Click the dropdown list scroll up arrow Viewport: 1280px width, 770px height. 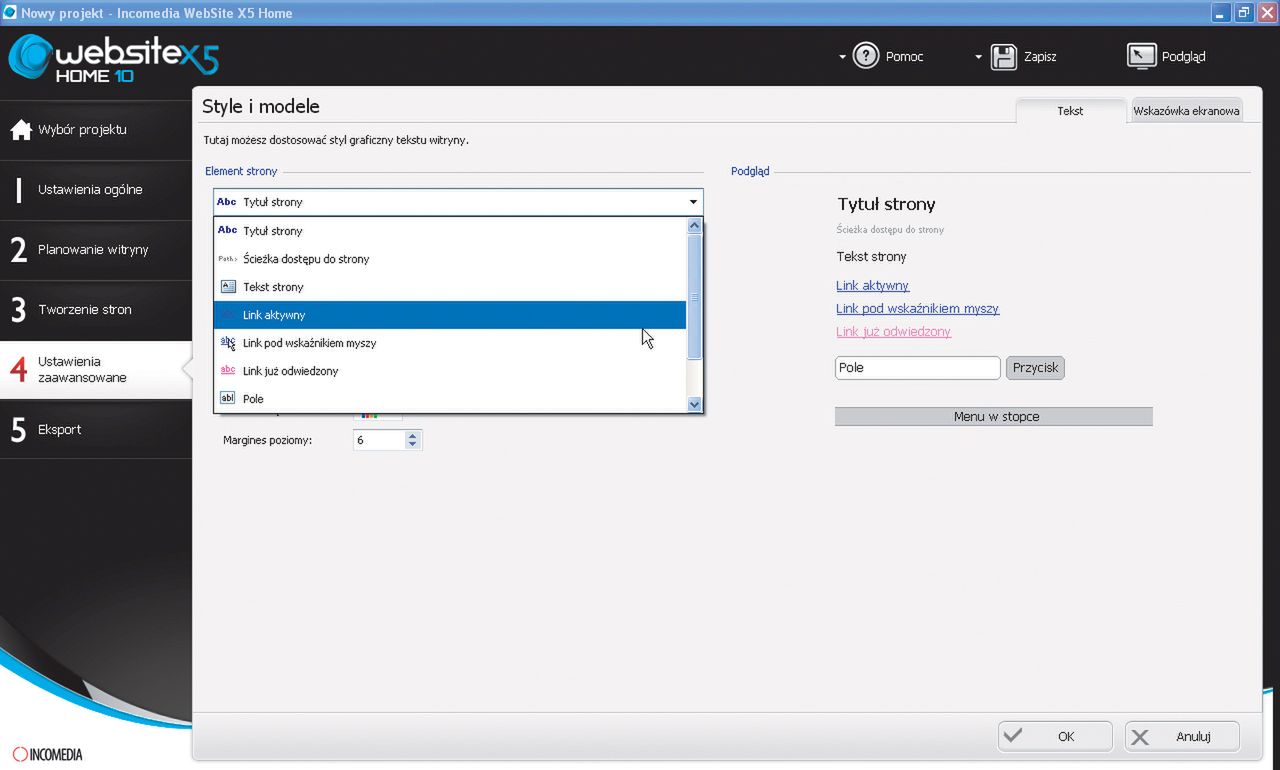pyautogui.click(x=695, y=226)
